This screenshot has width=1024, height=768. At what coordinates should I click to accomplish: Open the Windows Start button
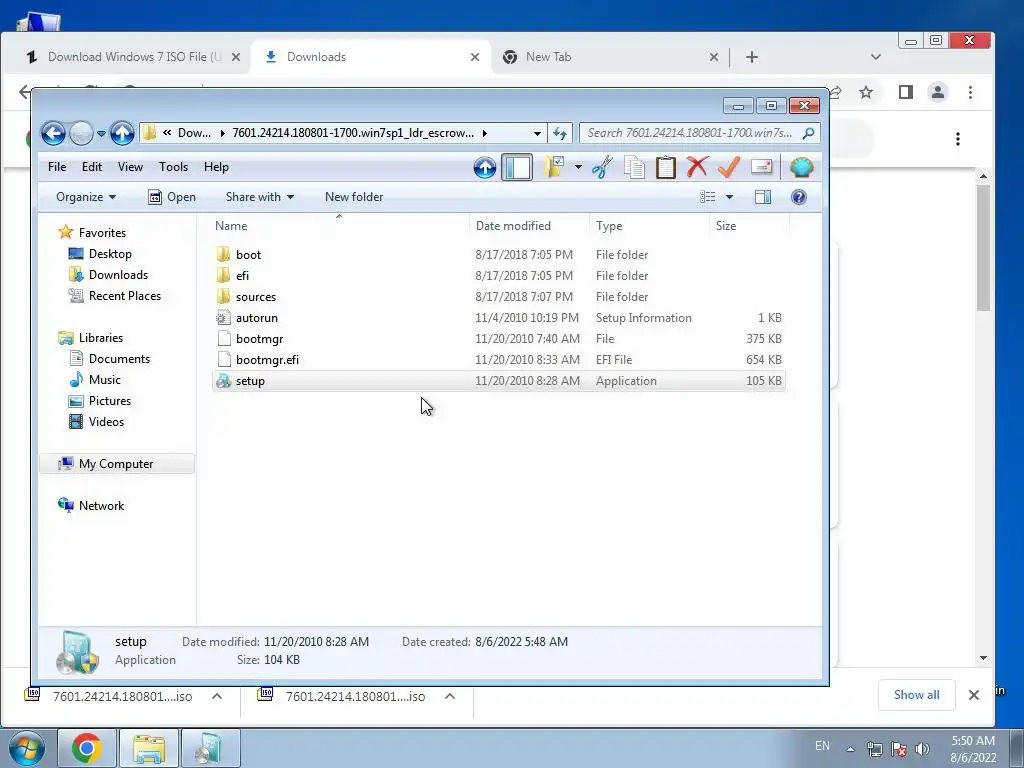pos(27,748)
